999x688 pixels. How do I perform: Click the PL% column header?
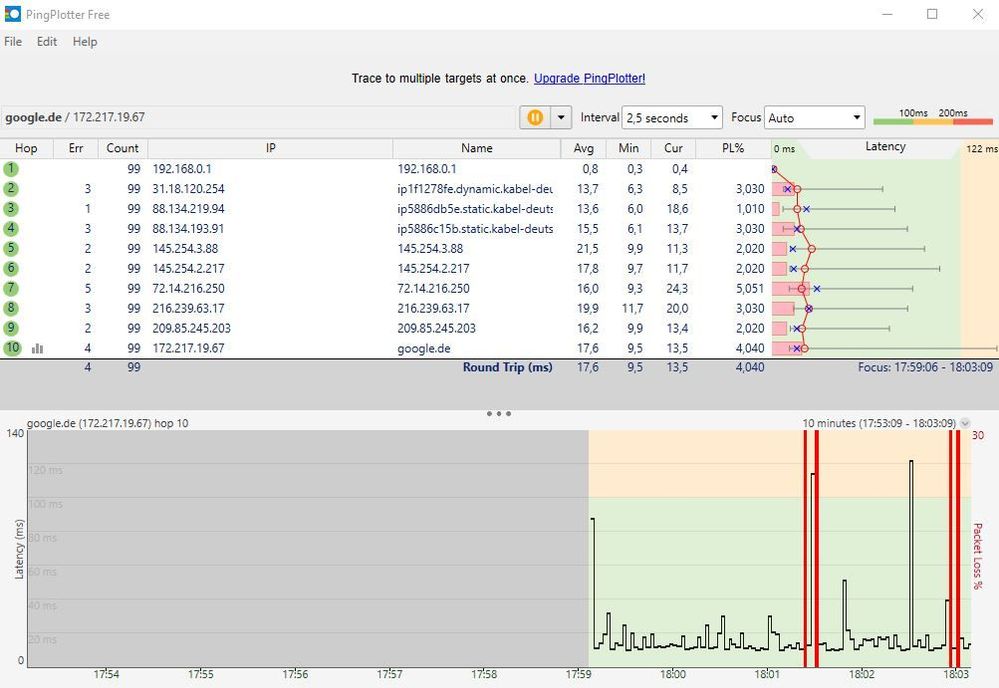pos(733,148)
